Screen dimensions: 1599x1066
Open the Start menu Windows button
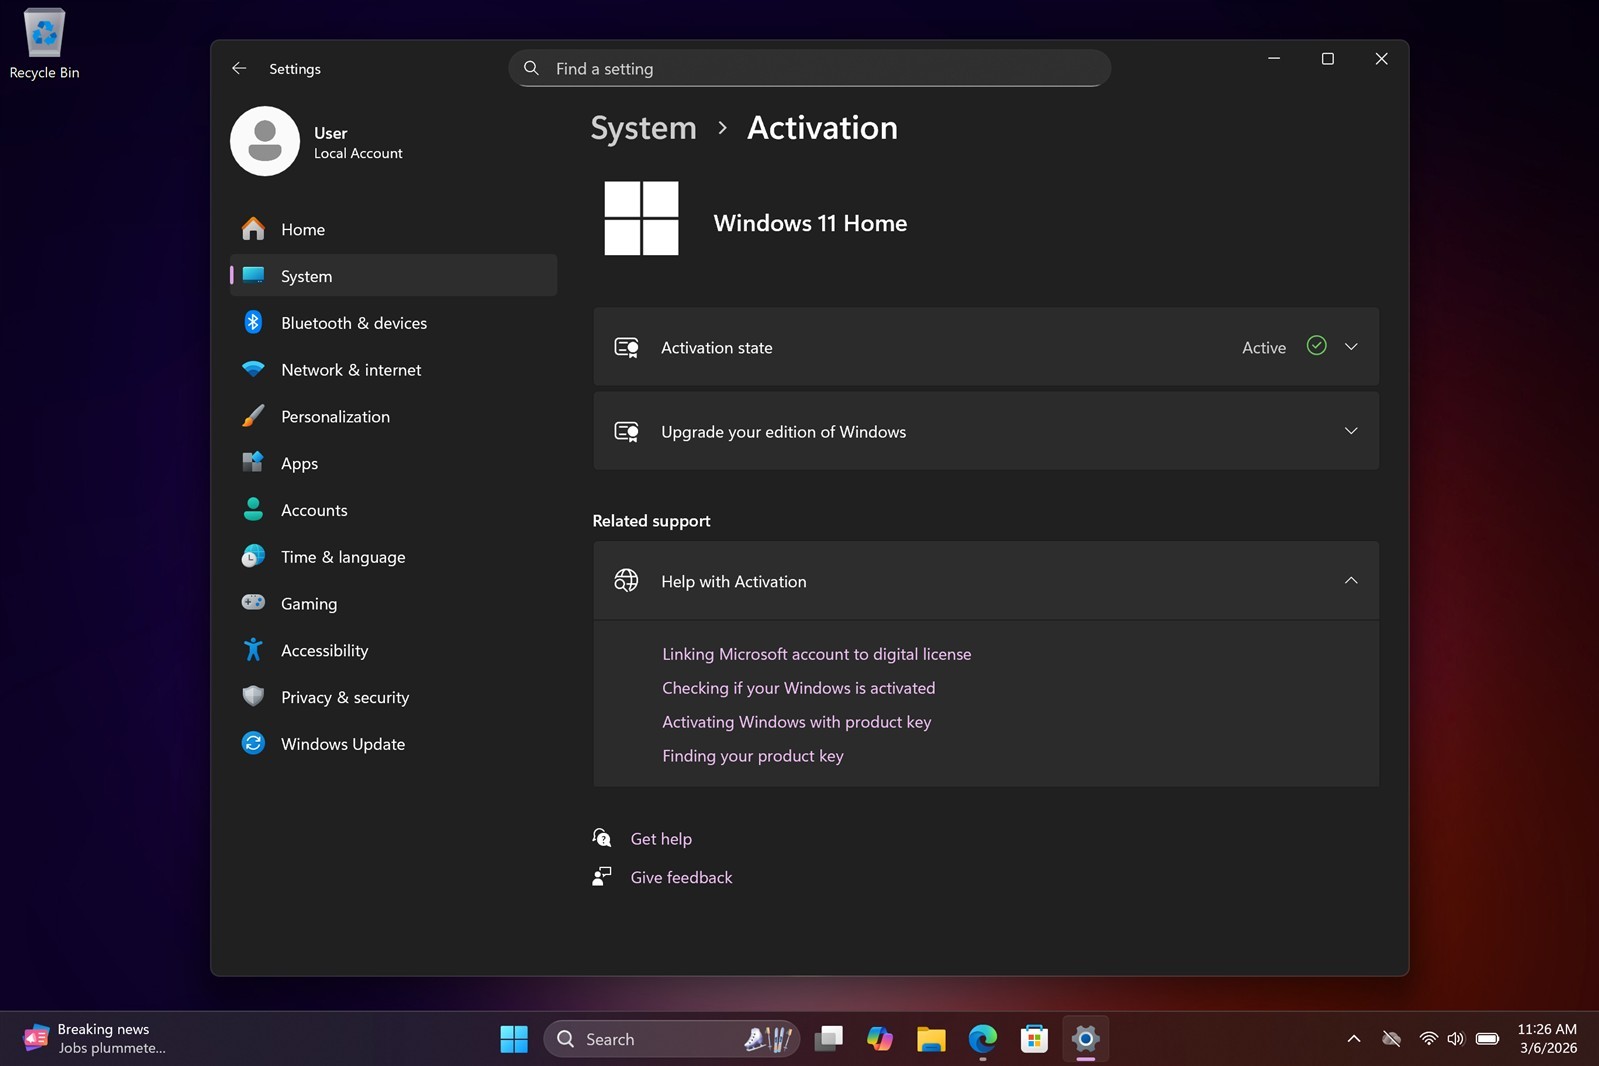pyautogui.click(x=514, y=1039)
